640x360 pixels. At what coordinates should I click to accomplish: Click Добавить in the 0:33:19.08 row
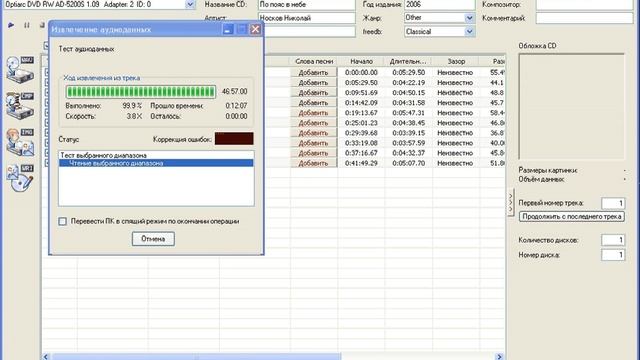click(313, 143)
